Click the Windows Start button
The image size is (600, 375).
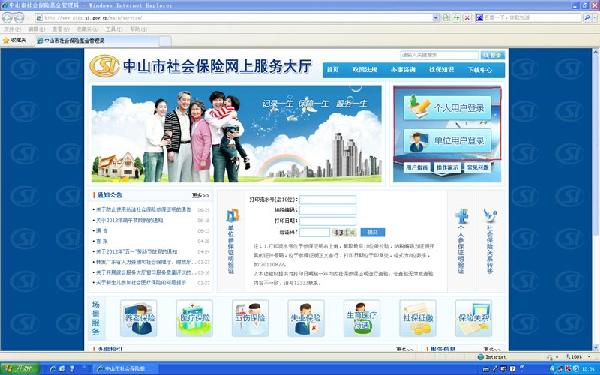tap(20, 368)
